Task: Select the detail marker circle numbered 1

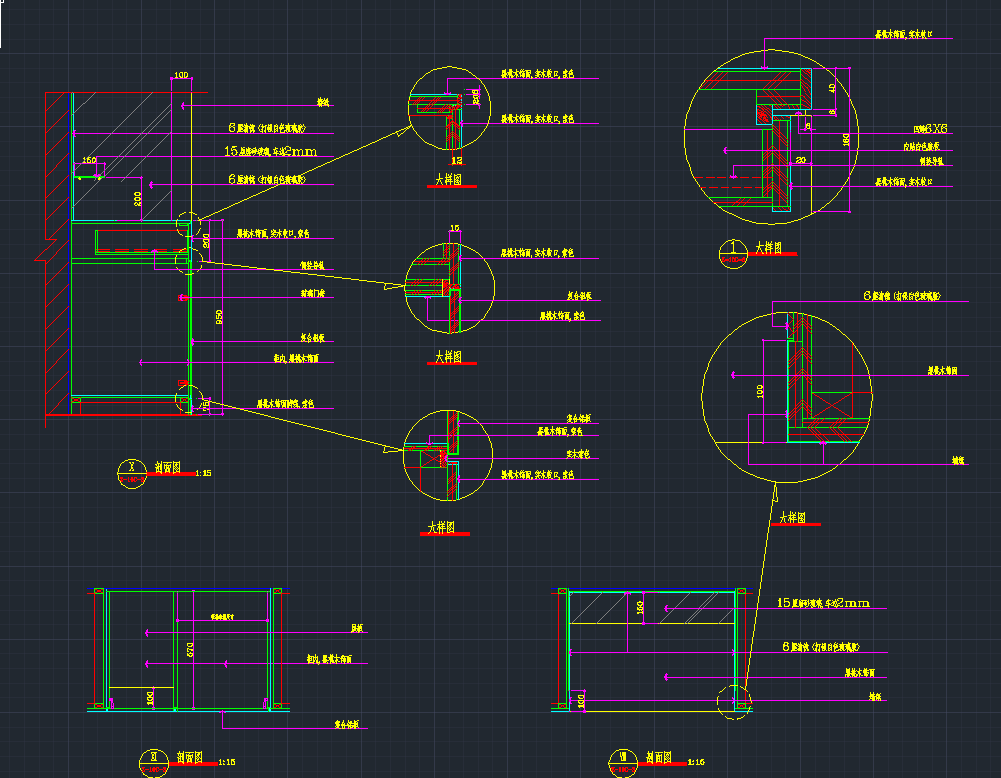Action: (734, 251)
